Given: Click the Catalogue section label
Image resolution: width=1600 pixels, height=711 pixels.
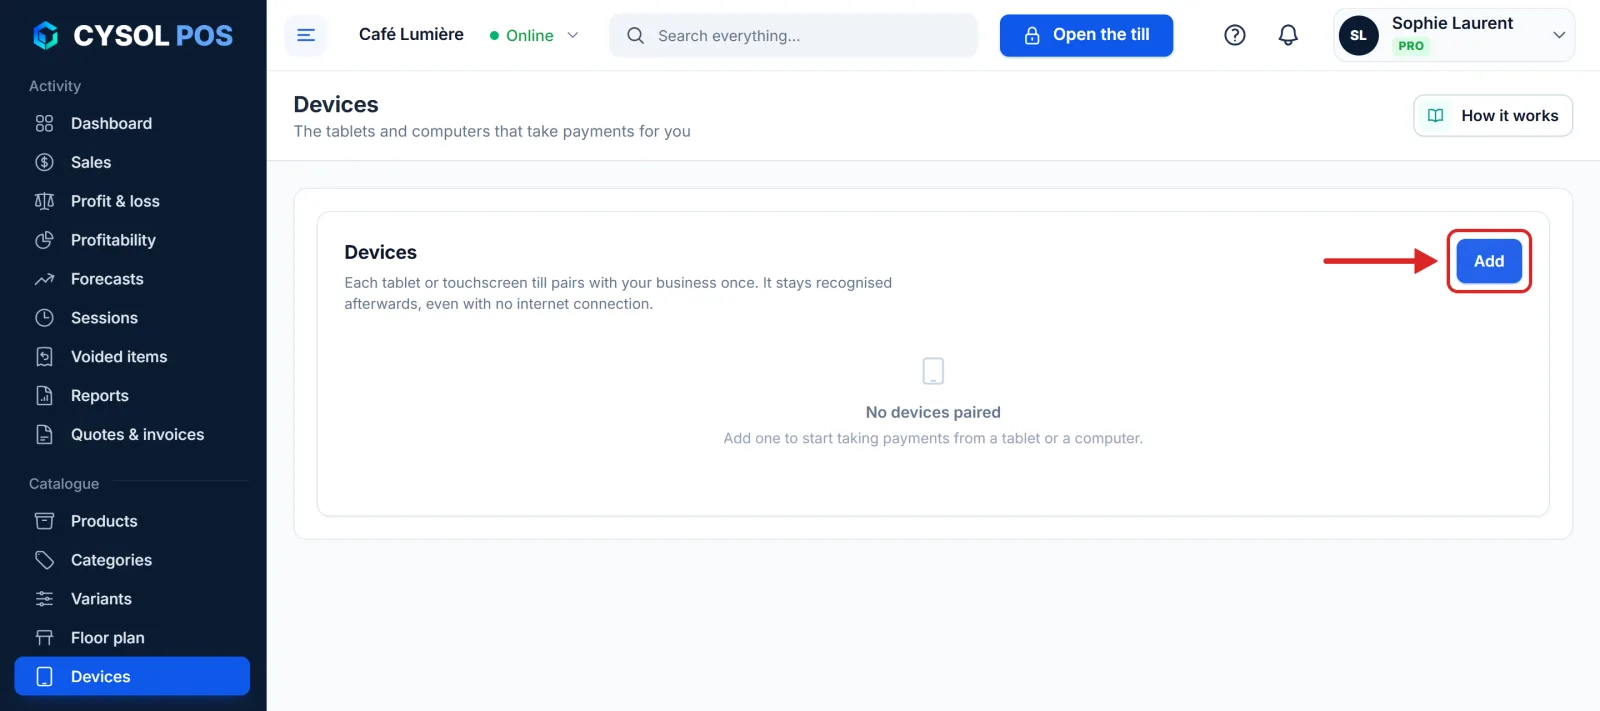Looking at the screenshot, I should click(64, 484).
